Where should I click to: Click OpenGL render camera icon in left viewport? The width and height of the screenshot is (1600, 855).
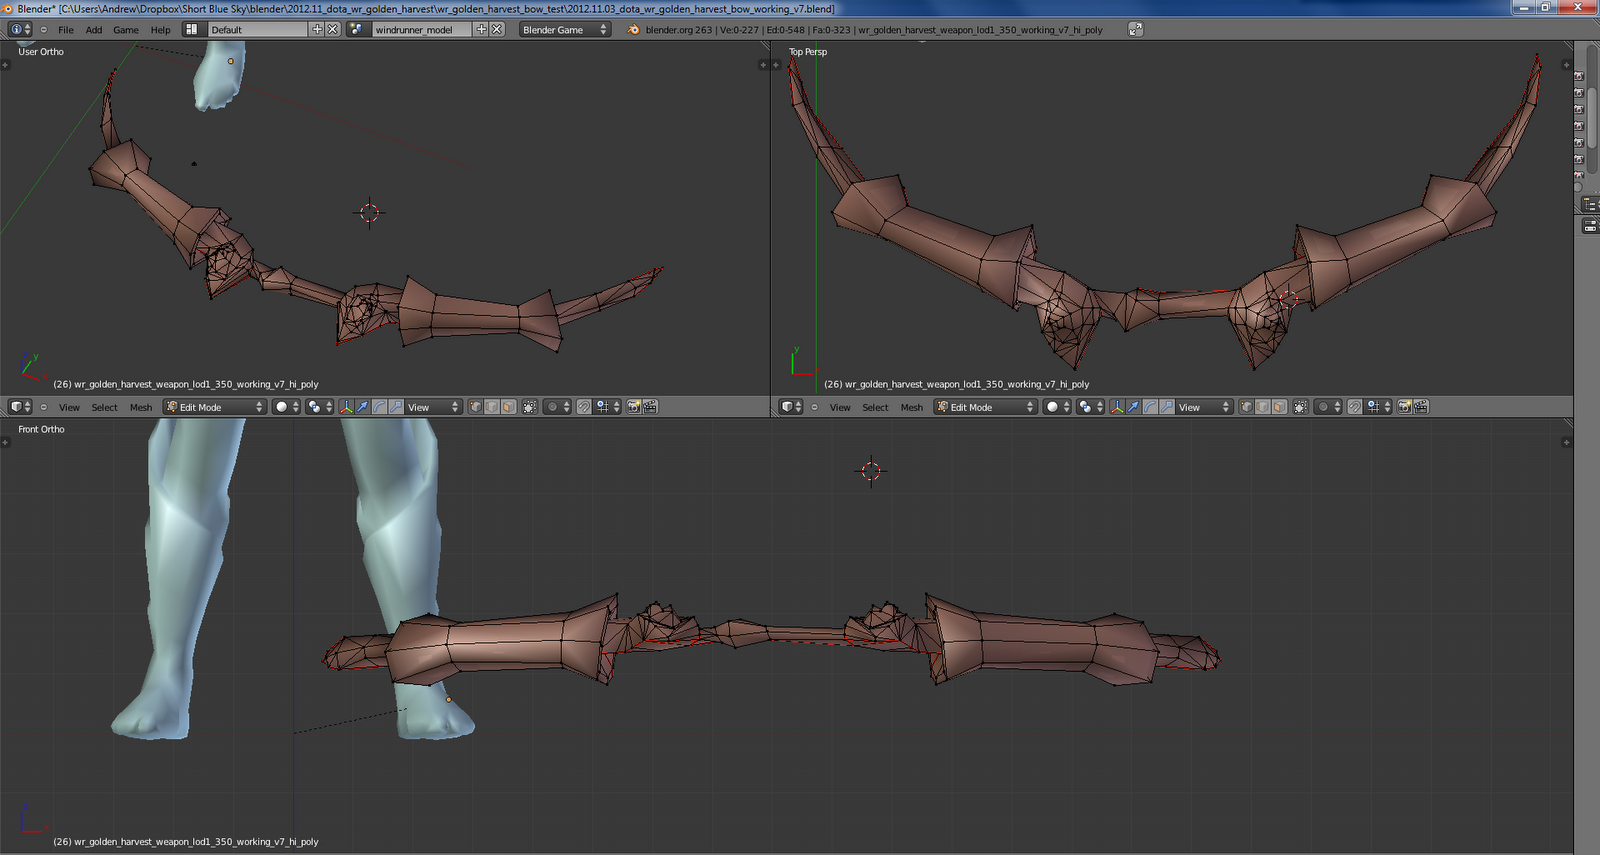[634, 407]
